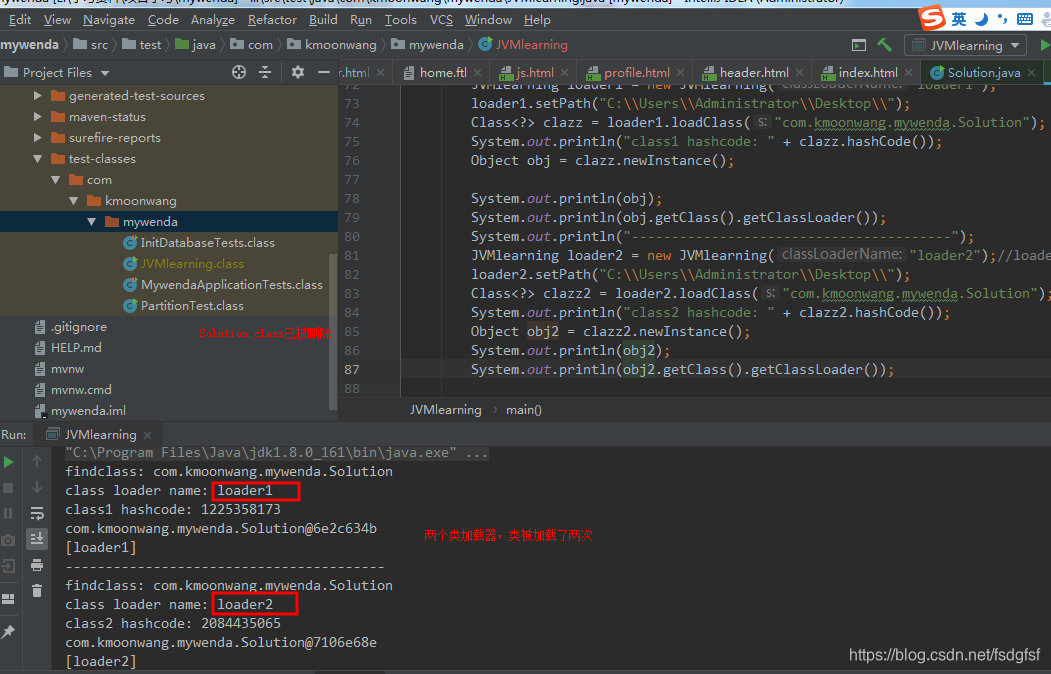Close the JVMlearning run tab

(x=147, y=435)
